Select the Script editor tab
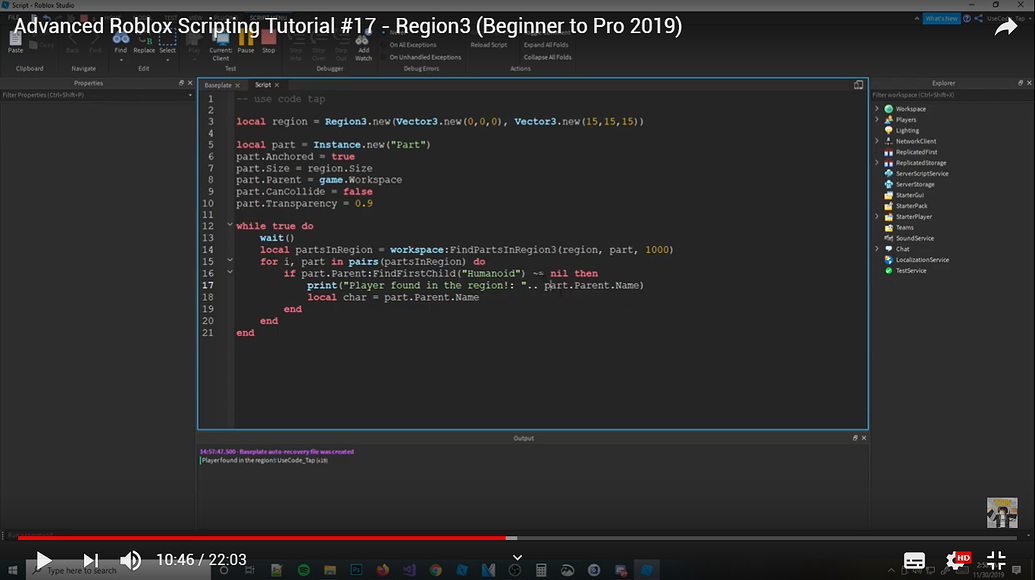 pyautogui.click(x=263, y=85)
